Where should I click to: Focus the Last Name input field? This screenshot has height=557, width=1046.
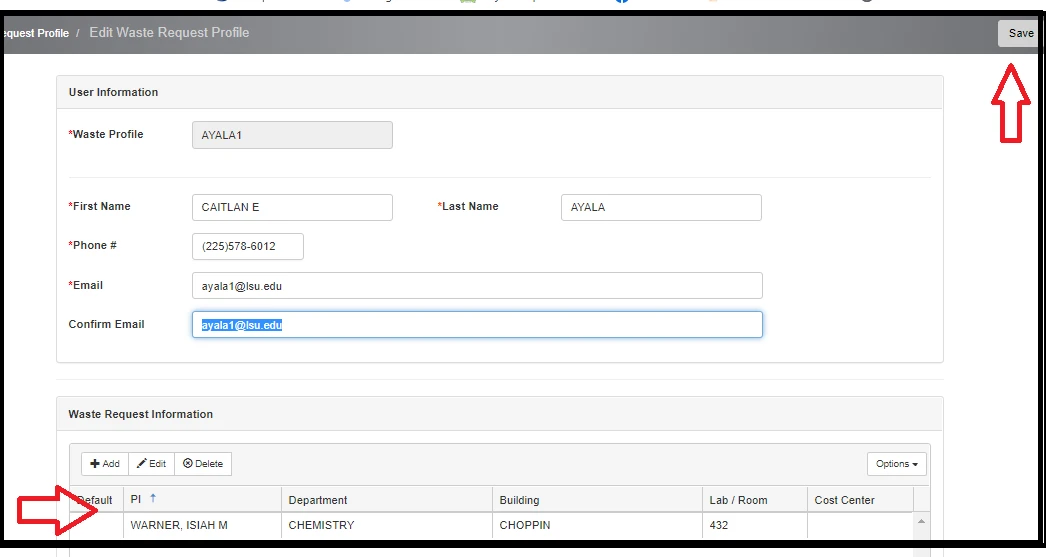tap(661, 207)
